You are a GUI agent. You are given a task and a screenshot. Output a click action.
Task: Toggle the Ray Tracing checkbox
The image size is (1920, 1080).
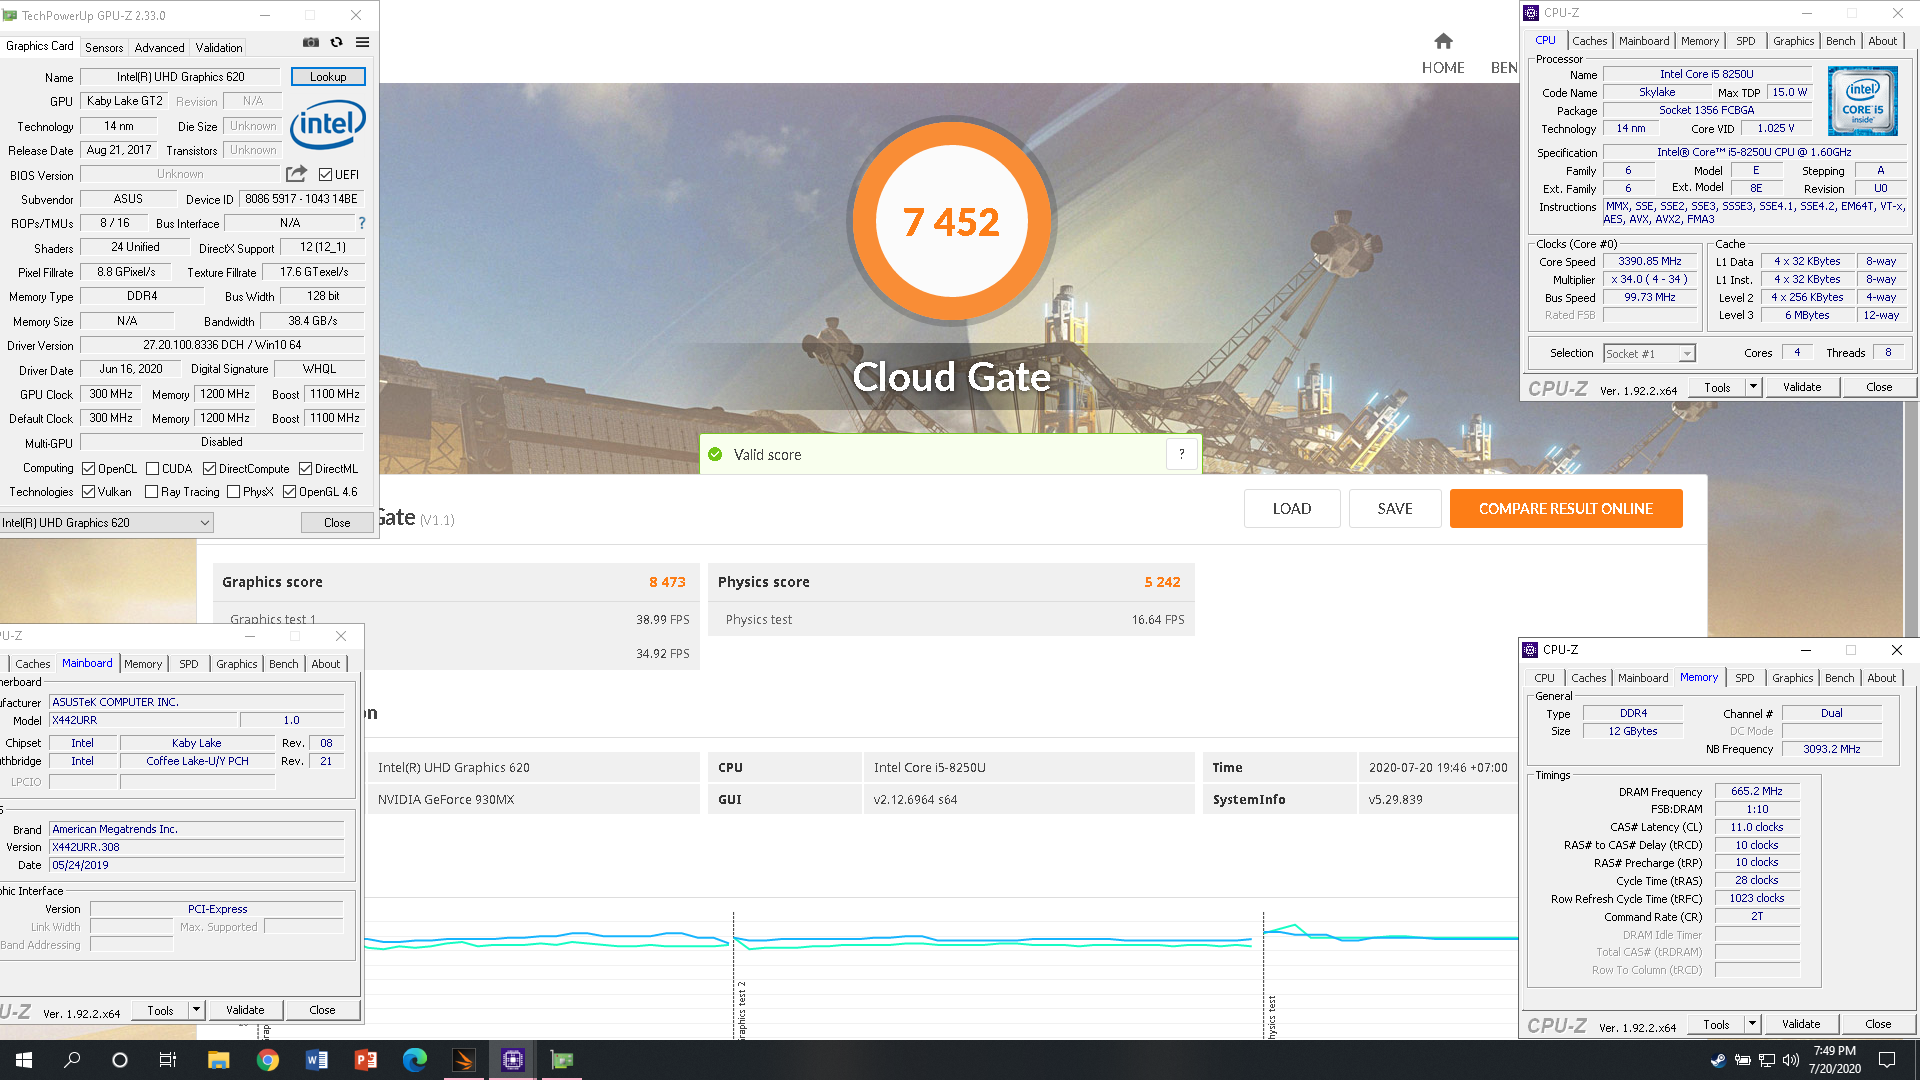coord(151,492)
